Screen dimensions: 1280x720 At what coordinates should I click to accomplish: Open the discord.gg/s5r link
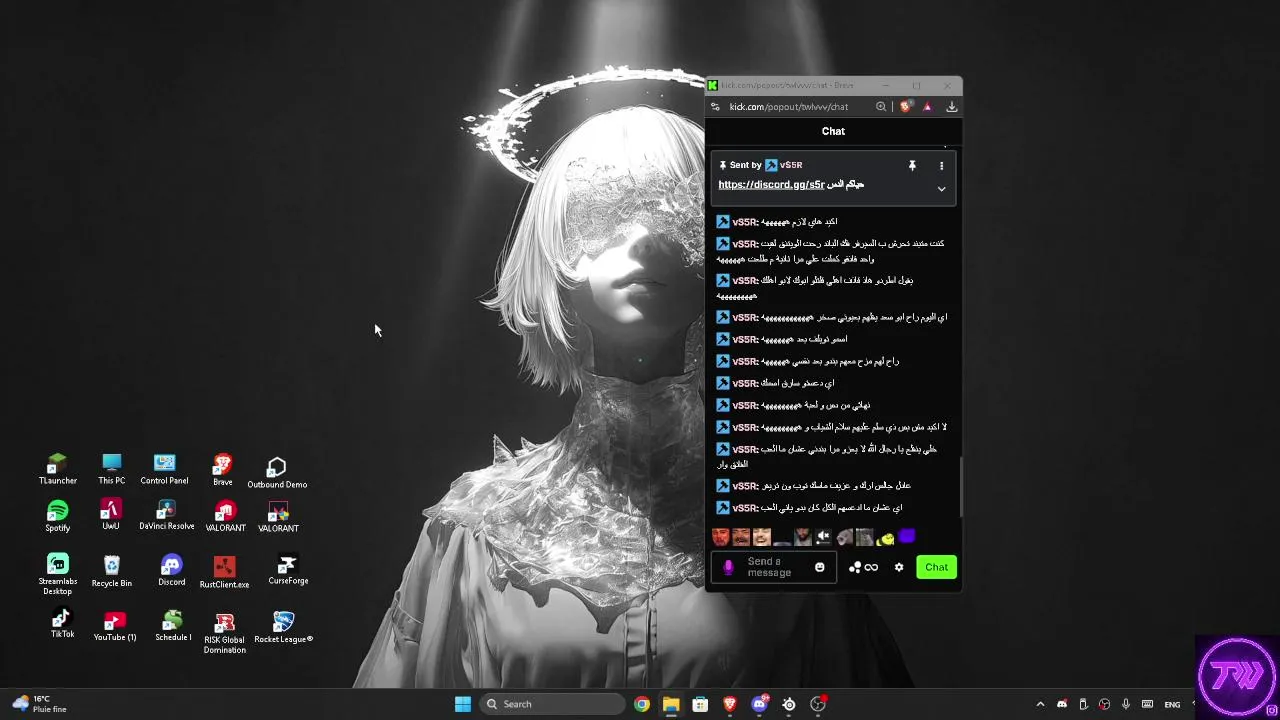771,184
